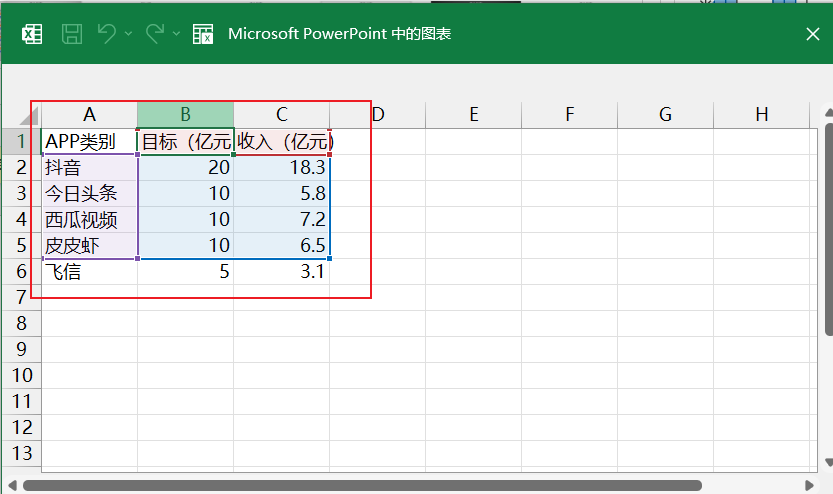Image resolution: width=833 pixels, height=494 pixels.
Task: Select row 6 header
Action: [x=21, y=271]
